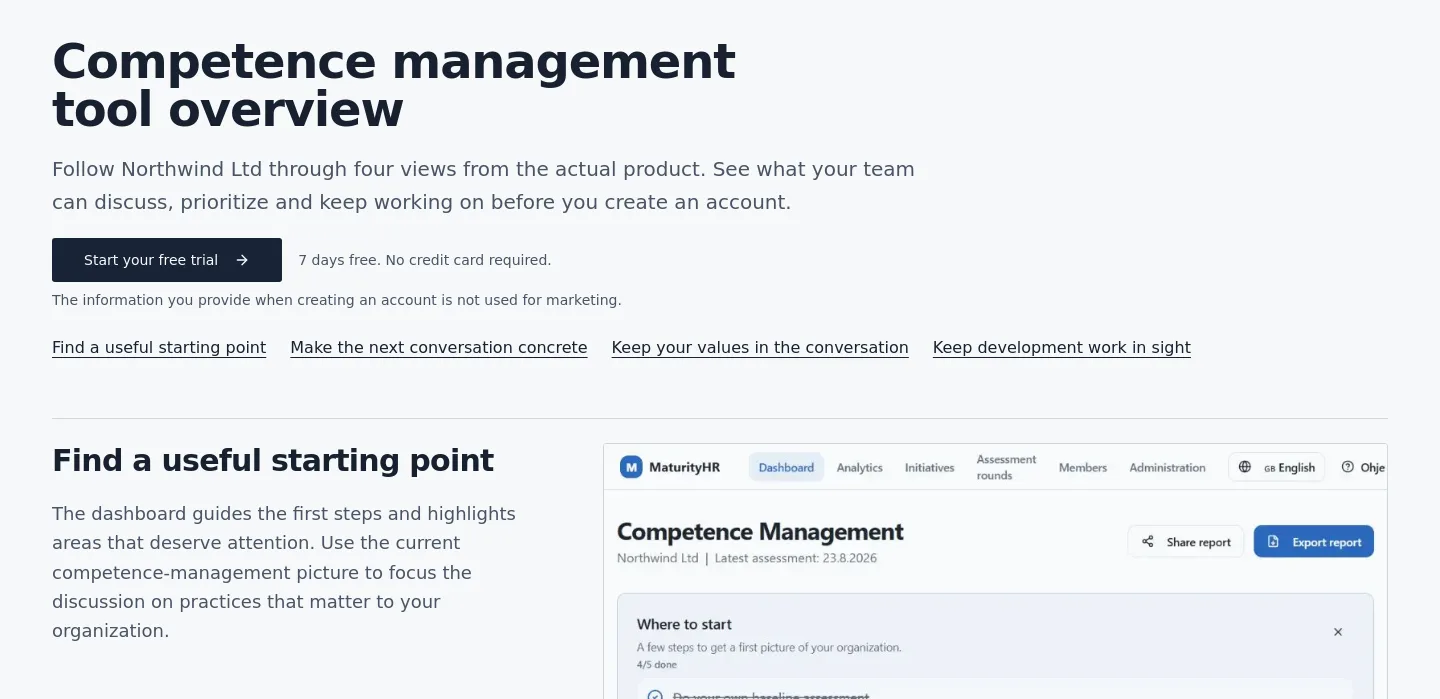Click the Where to start heading
This screenshot has height=699, width=1440.
click(x=685, y=624)
